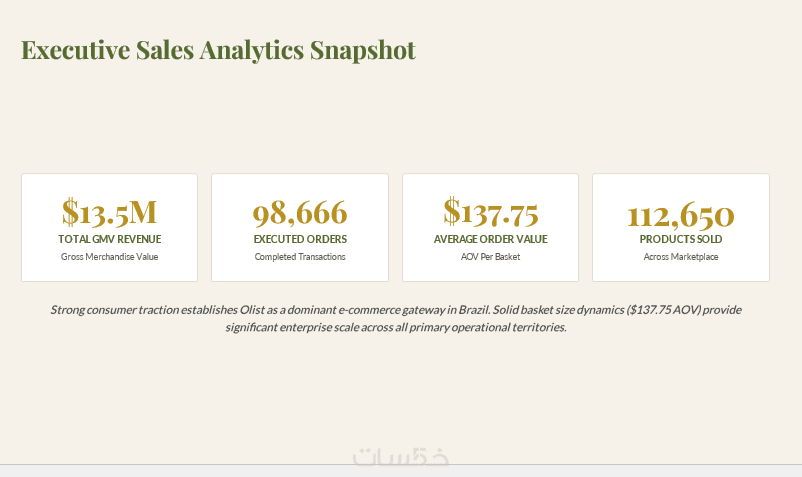Screen dimensions: 802x477
Task: Select the 98,666 orders figure
Action: tap(300, 213)
